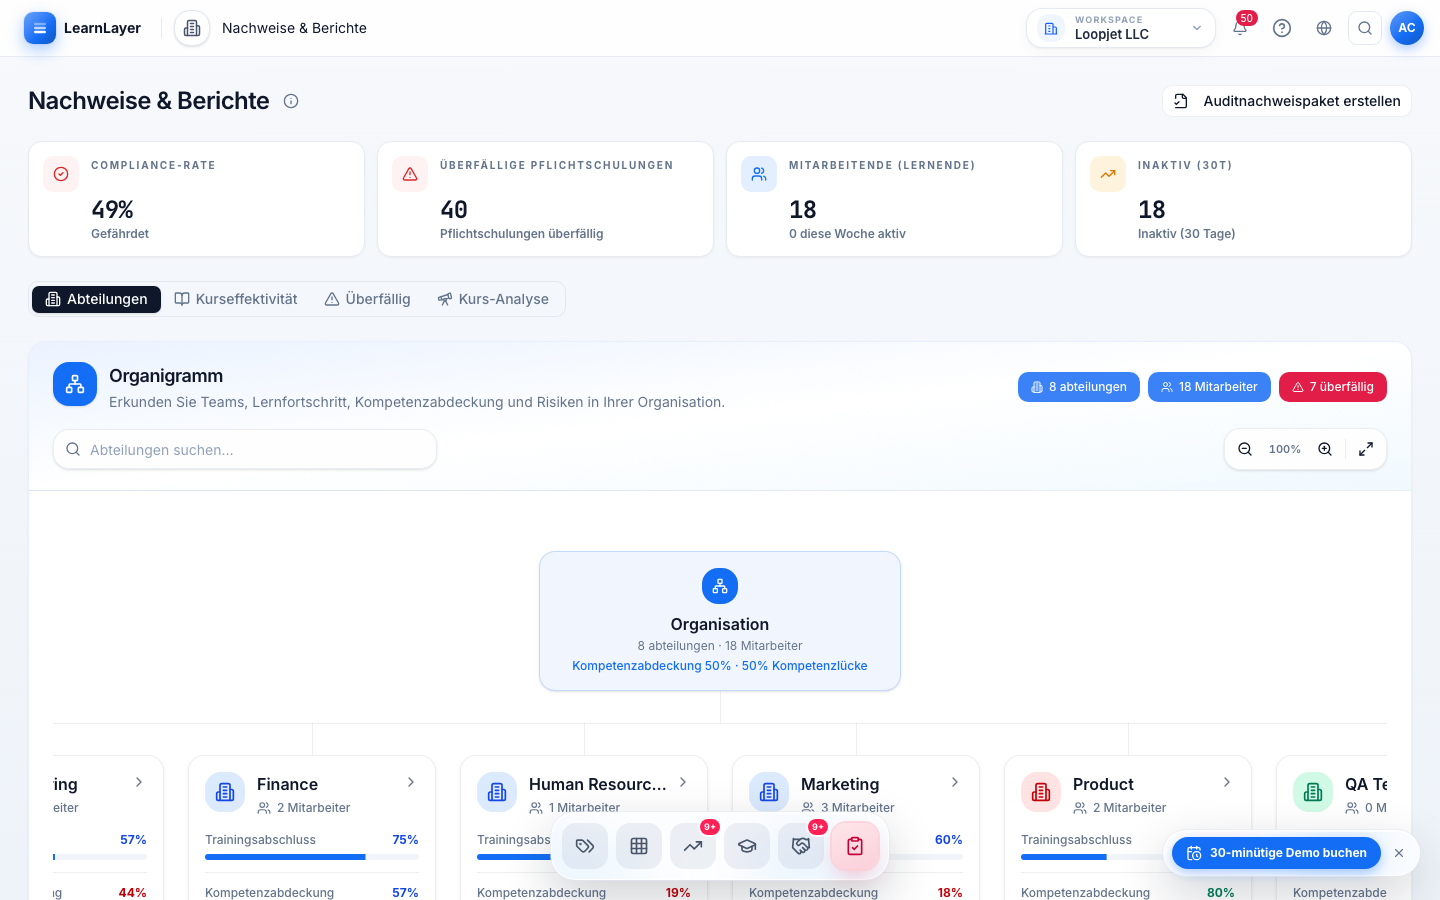Screen dimensions: 1440x900
Task: Click the Marketing department building icon
Action: pos(769,792)
